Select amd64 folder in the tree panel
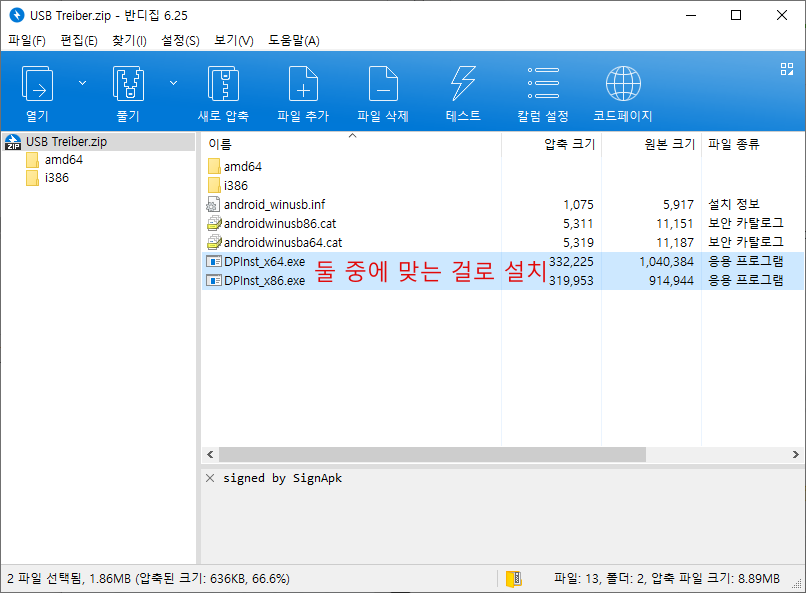The image size is (806, 593). click(64, 160)
